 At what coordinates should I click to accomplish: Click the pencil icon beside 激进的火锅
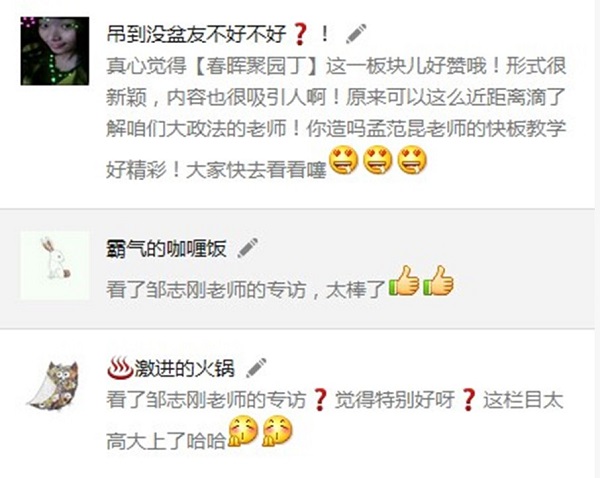click(x=256, y=368)
